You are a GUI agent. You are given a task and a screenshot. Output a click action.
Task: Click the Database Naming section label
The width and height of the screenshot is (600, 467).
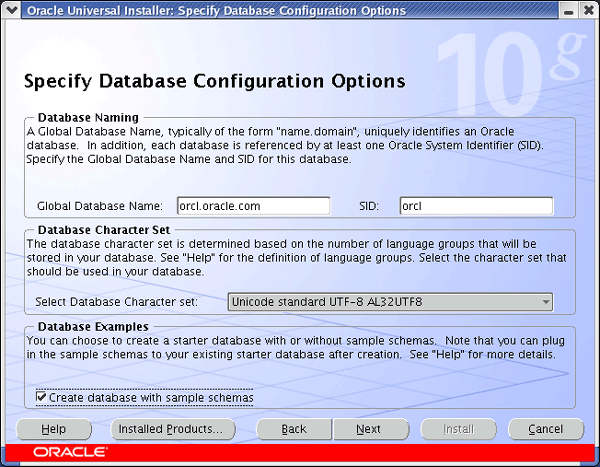click(x=88, y=118)
